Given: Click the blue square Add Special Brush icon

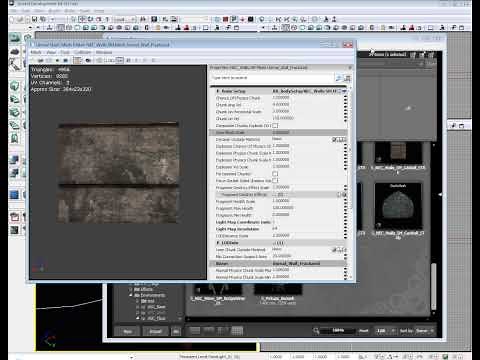Looking at the screenshot, I should (14, 194).
